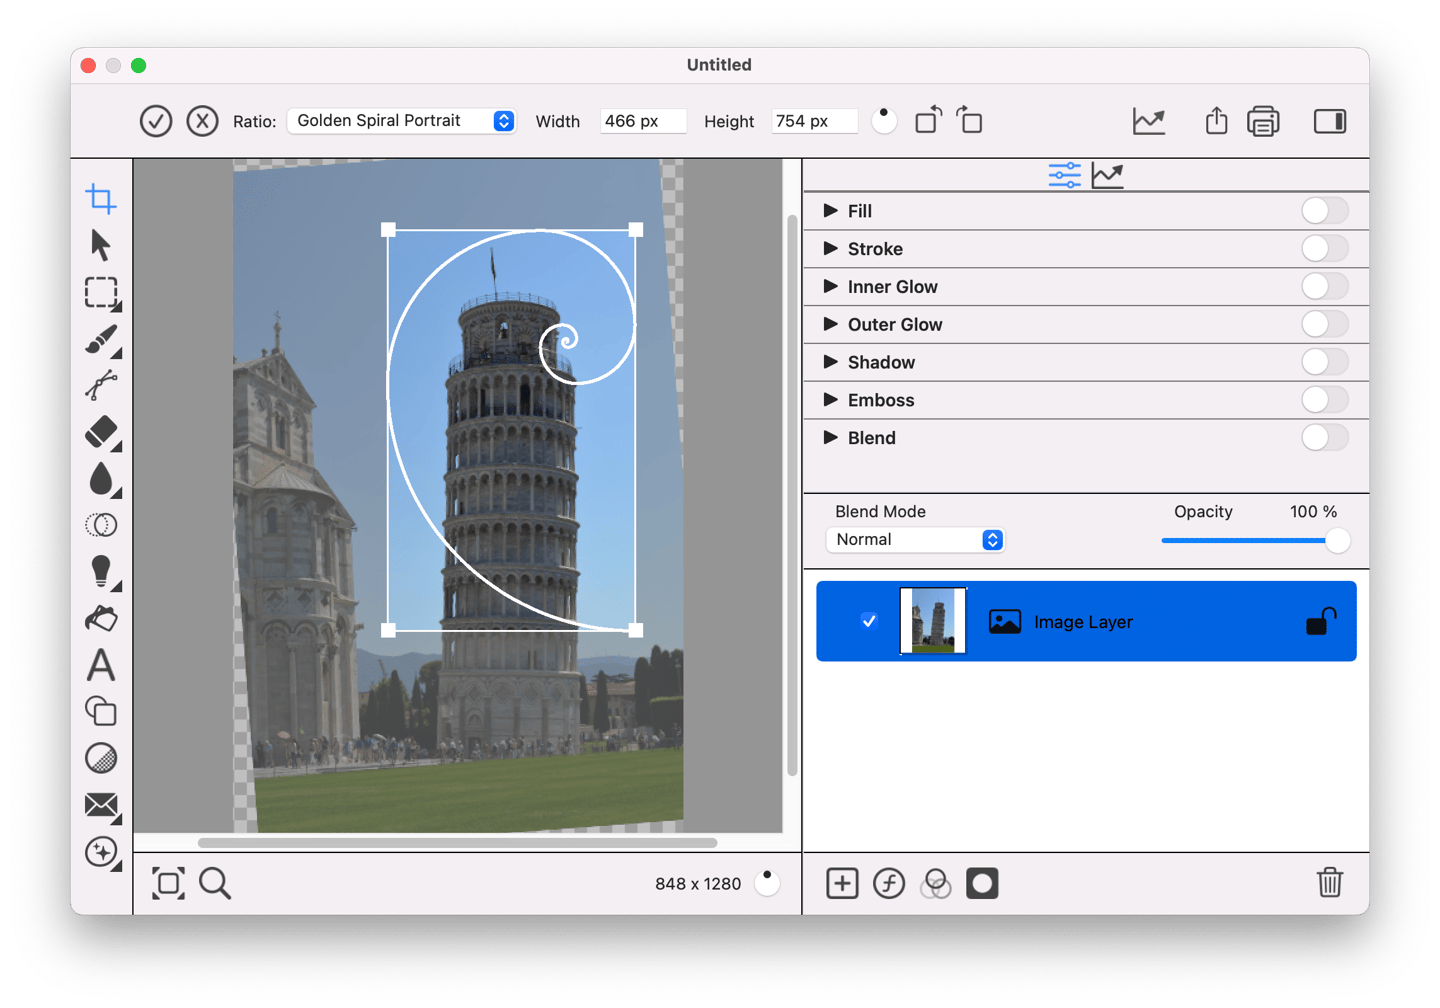Cancel the crop with the X
1440x1008 pixels.
pos(202,121)
